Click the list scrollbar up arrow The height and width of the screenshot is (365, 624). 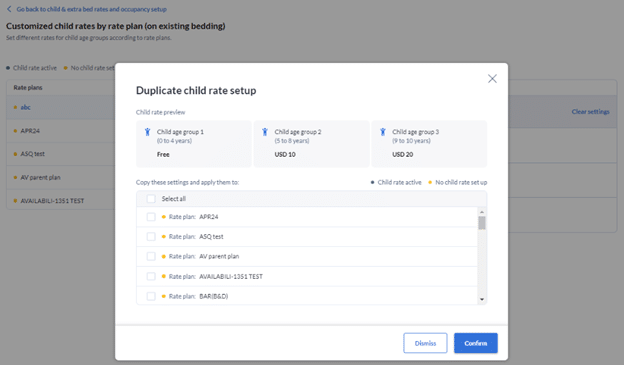point(482,212)
